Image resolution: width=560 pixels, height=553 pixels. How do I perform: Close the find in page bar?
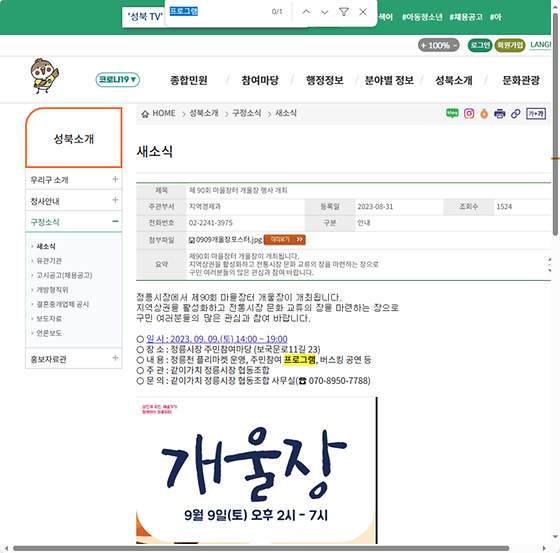click(363, 12)
